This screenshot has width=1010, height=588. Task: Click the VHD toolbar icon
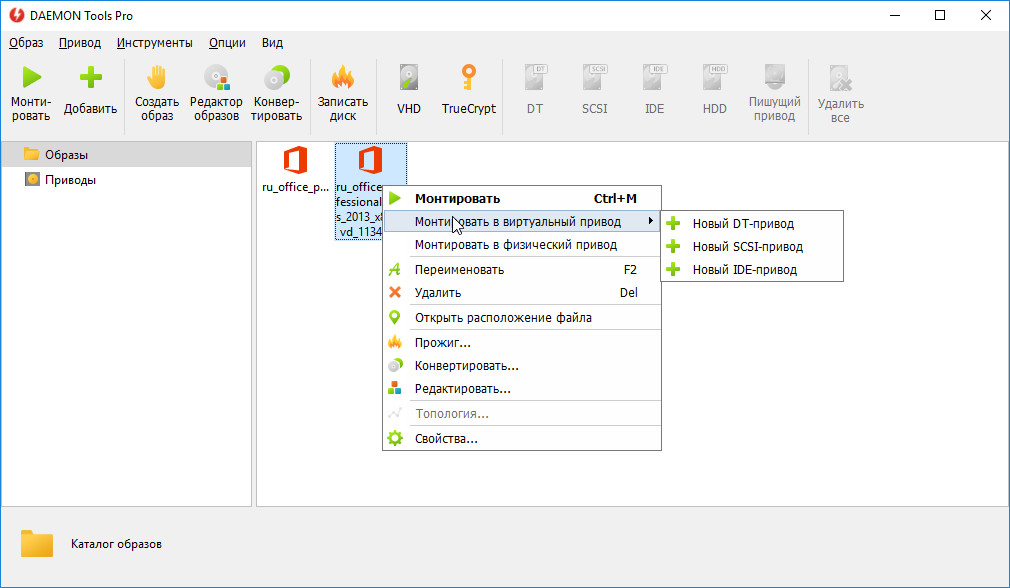pos(409,78)
